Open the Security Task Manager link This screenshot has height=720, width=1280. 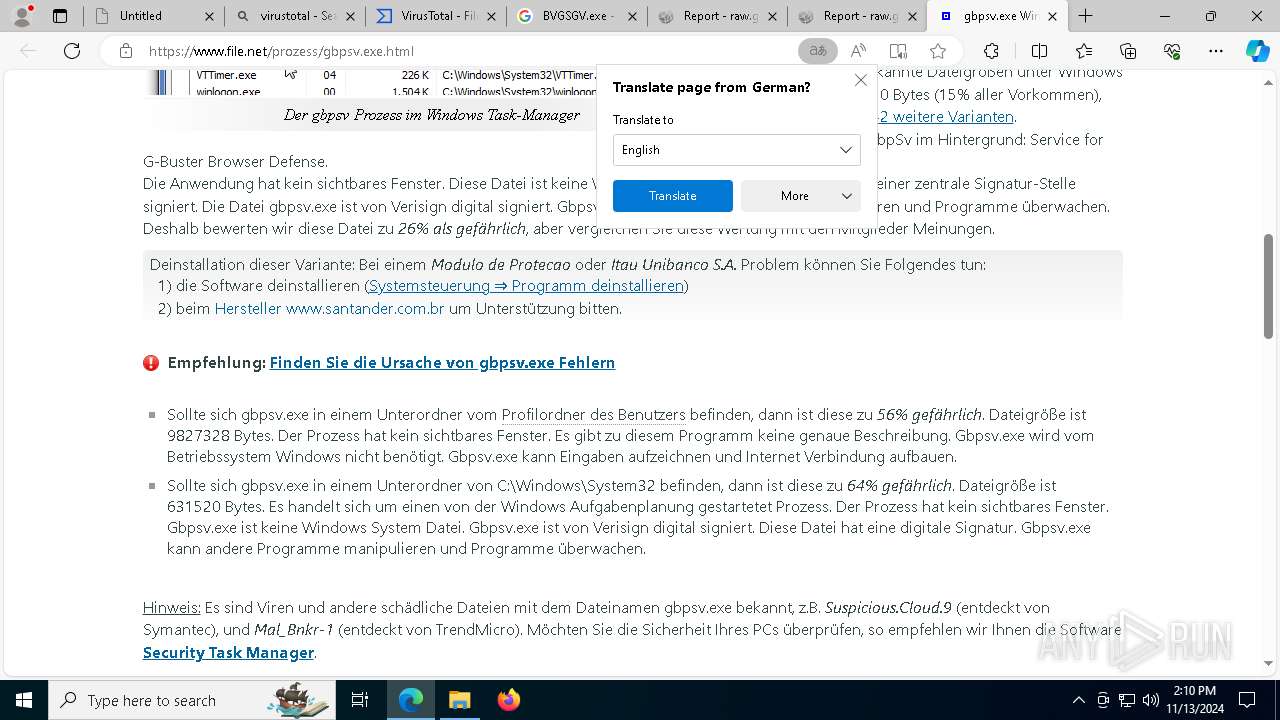[x=229, y=653]
